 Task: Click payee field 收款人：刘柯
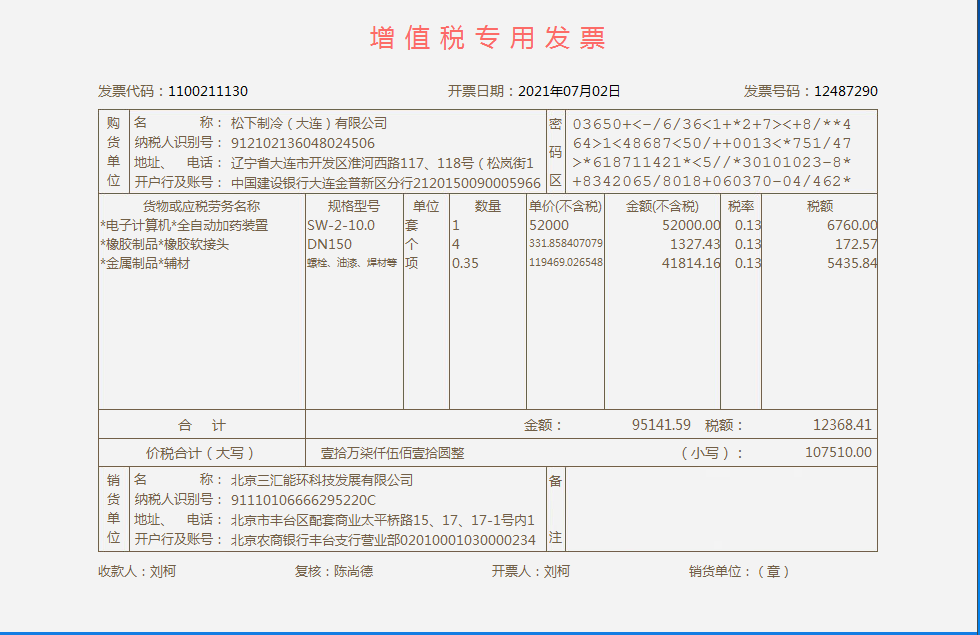point(137,571)
